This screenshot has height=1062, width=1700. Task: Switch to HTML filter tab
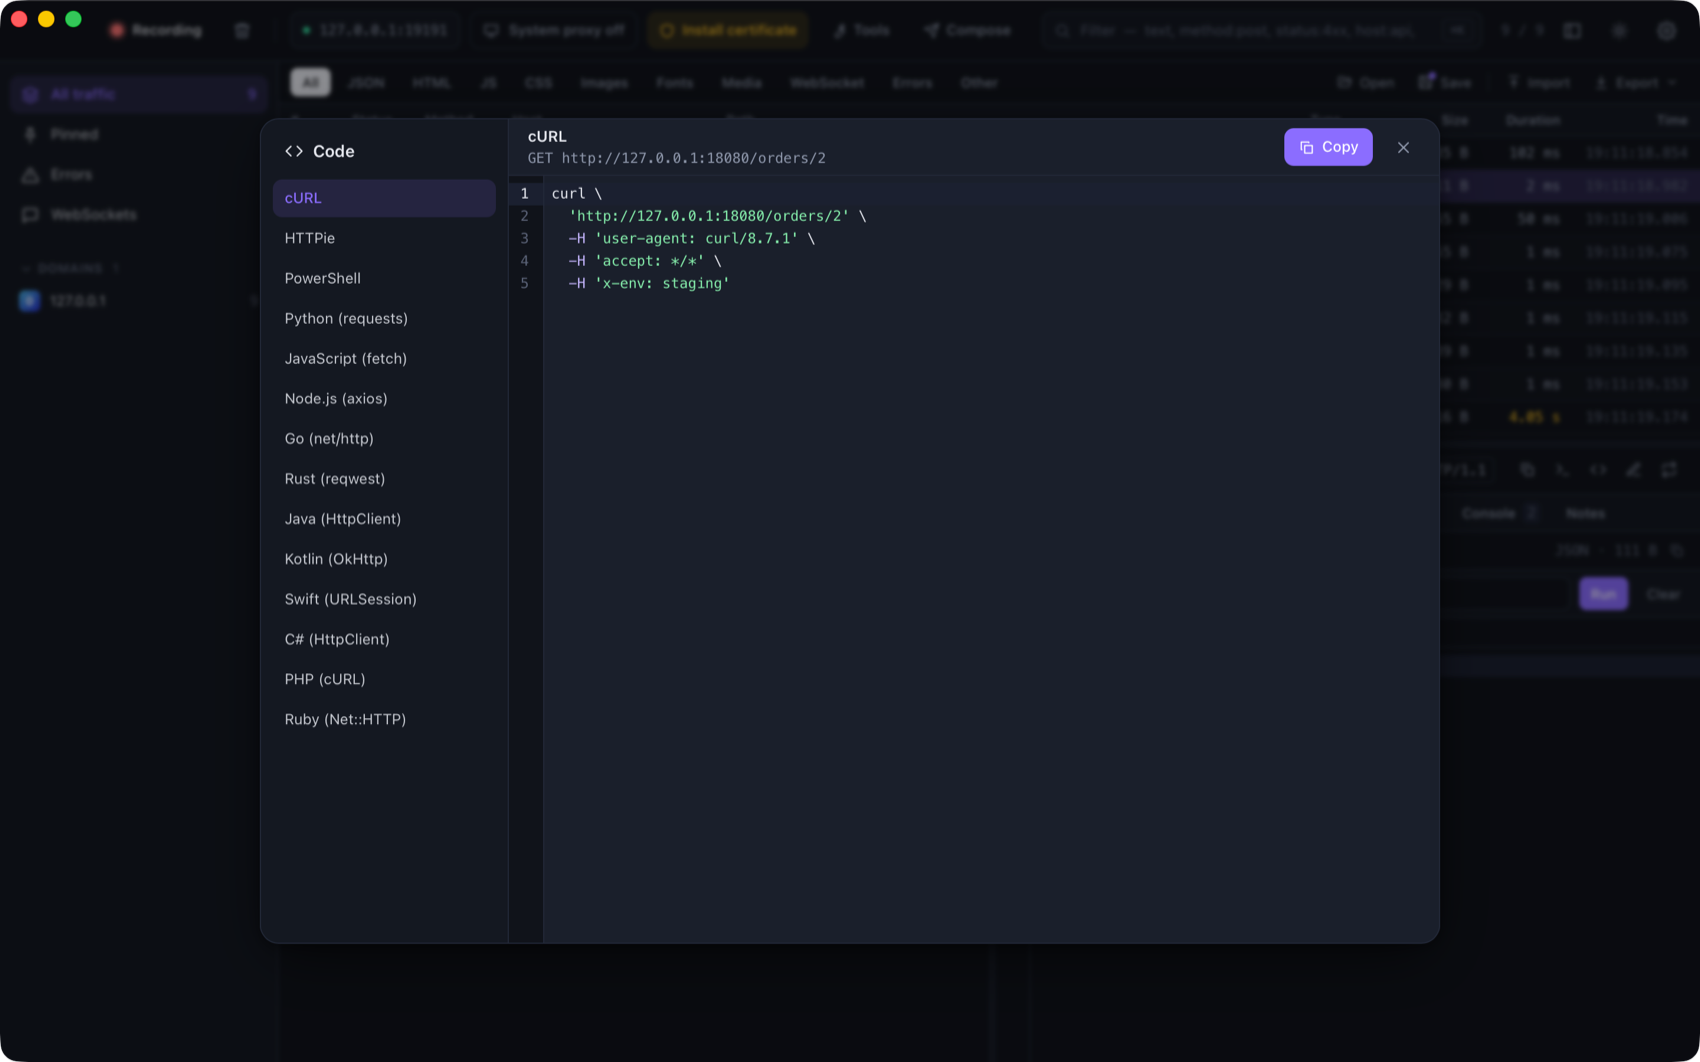(x=431, y=82)
